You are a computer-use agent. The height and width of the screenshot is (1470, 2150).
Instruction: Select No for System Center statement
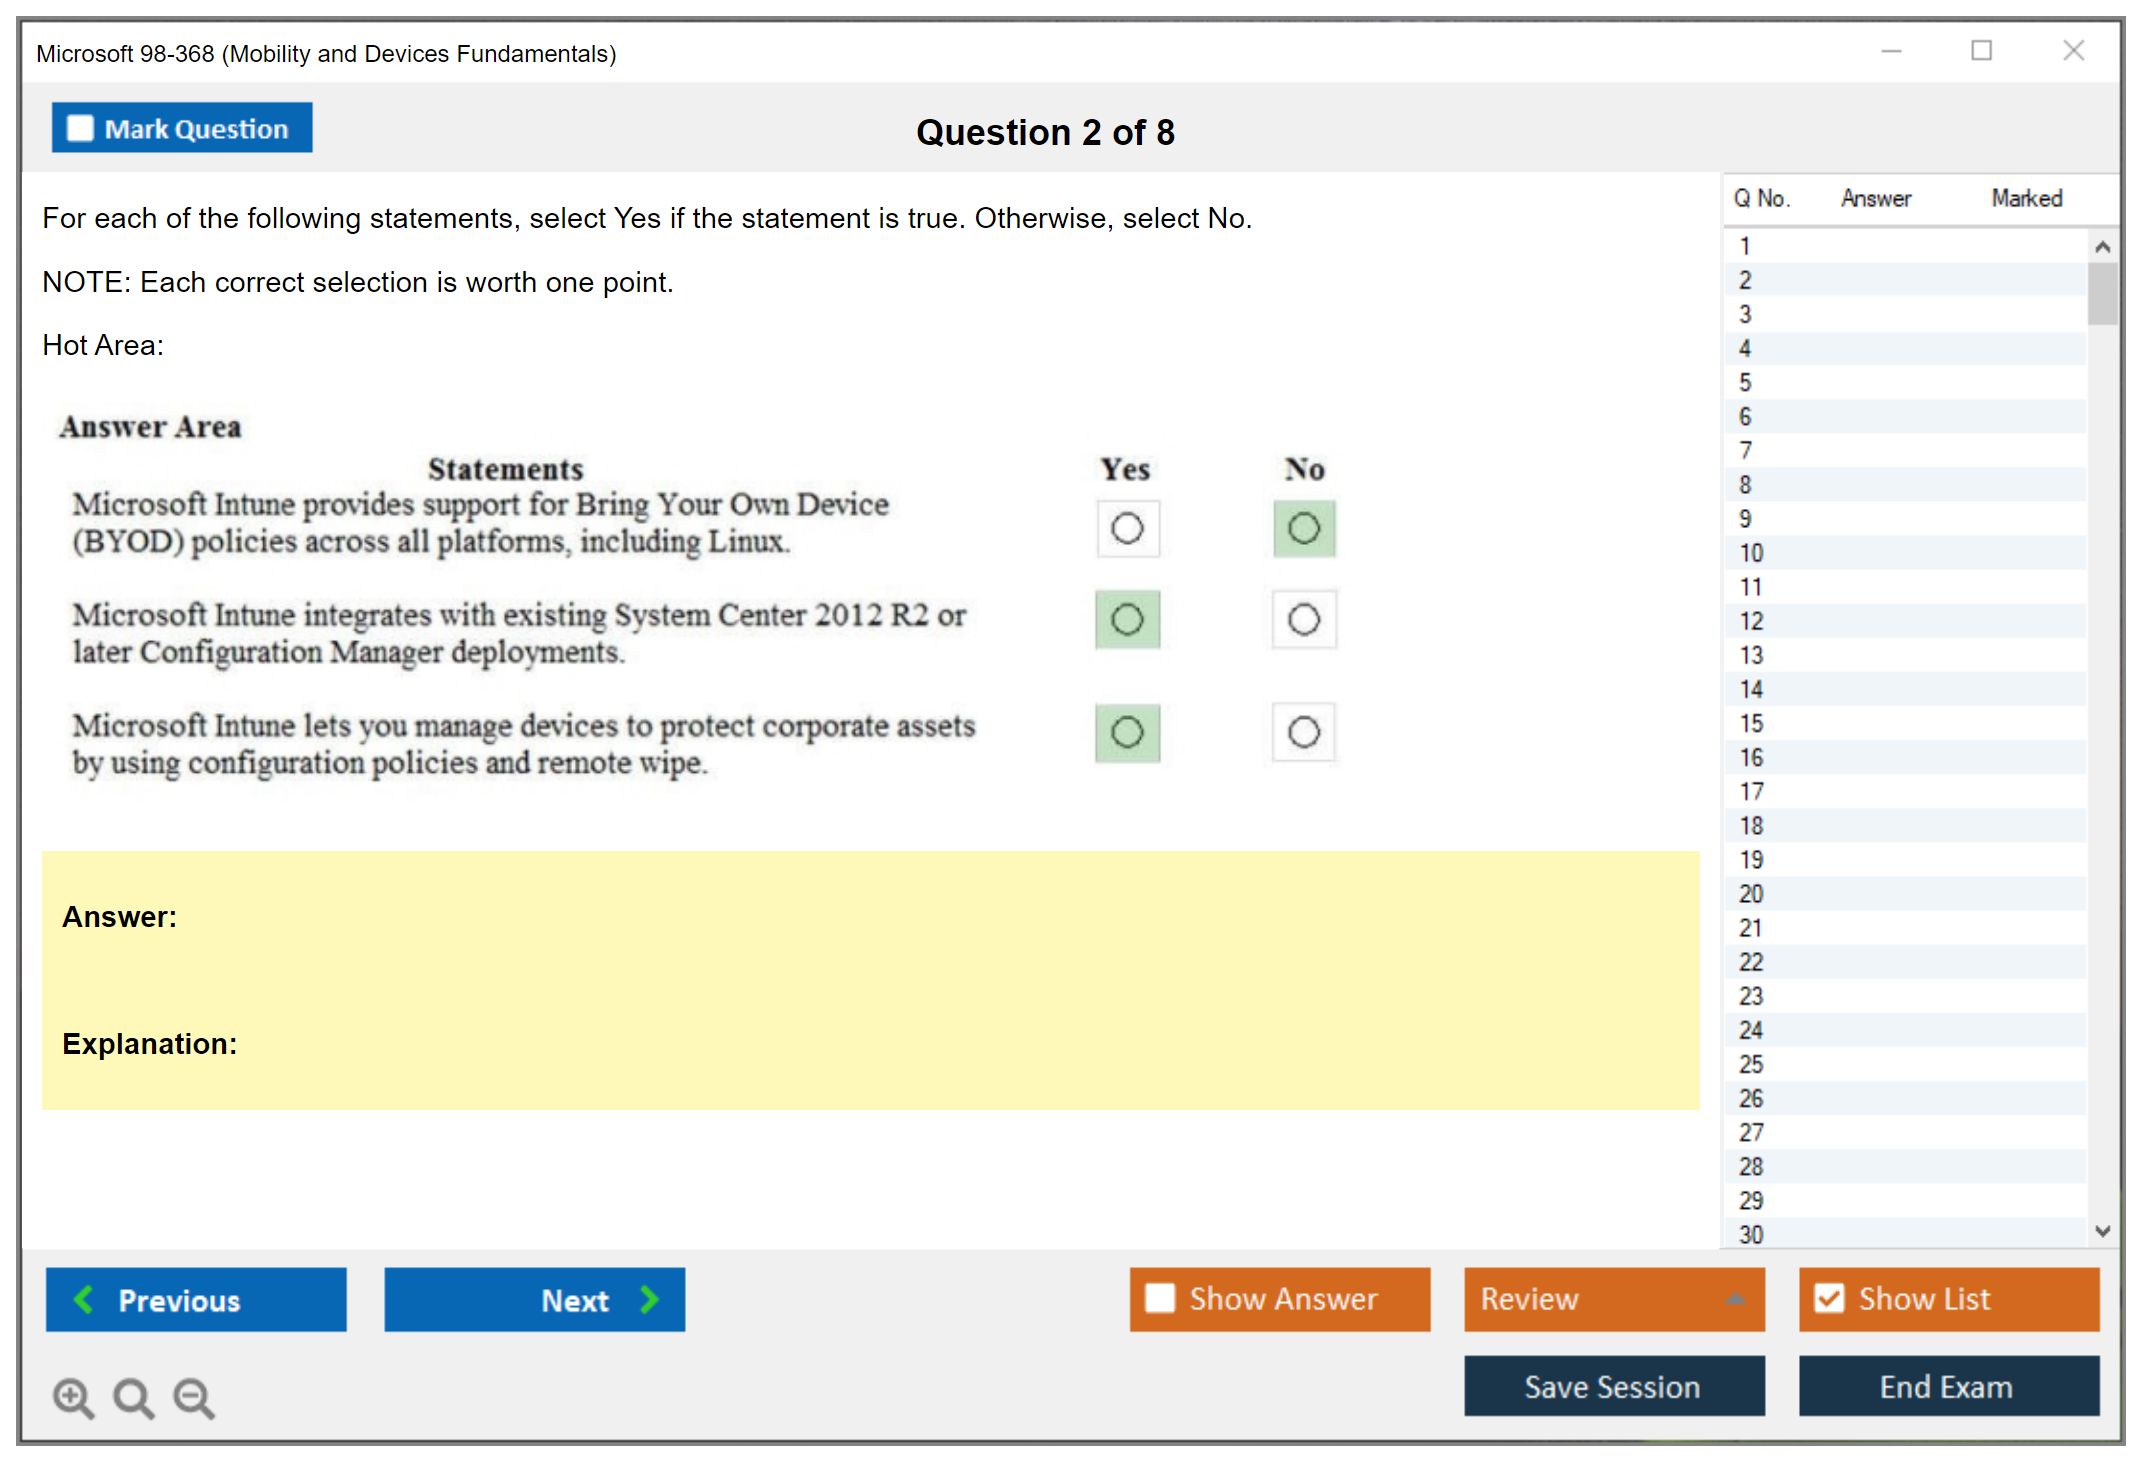pyautogui.click(x=1303, y=620)
